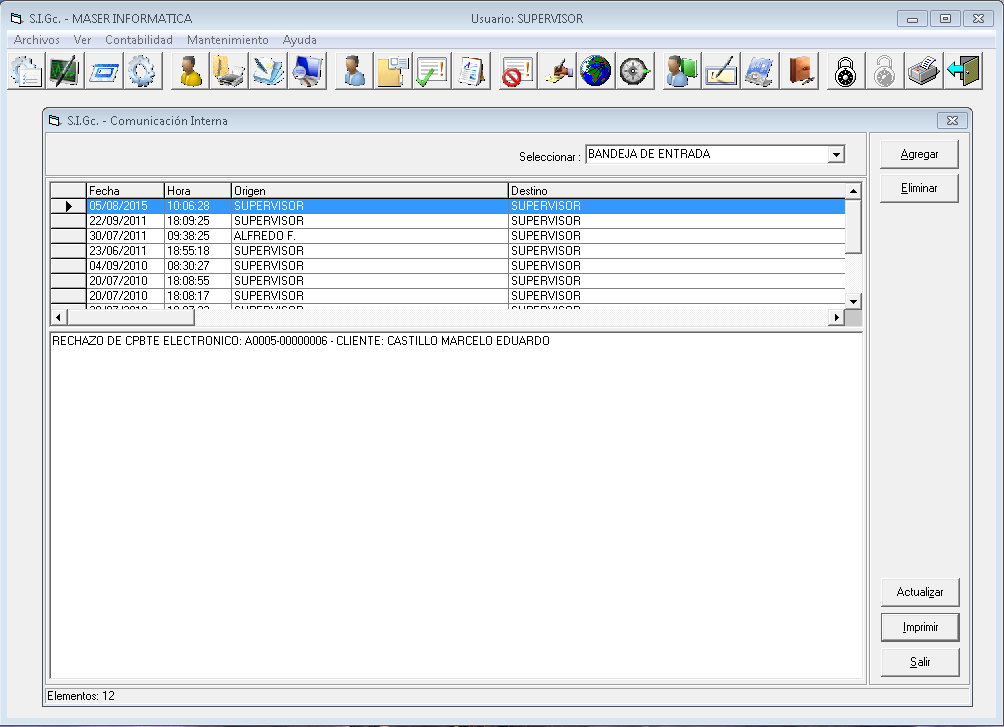
Task: Expand the Seleccionar dropdown showing BANDEJA DE ENTRADA
Action: [836, 154]
